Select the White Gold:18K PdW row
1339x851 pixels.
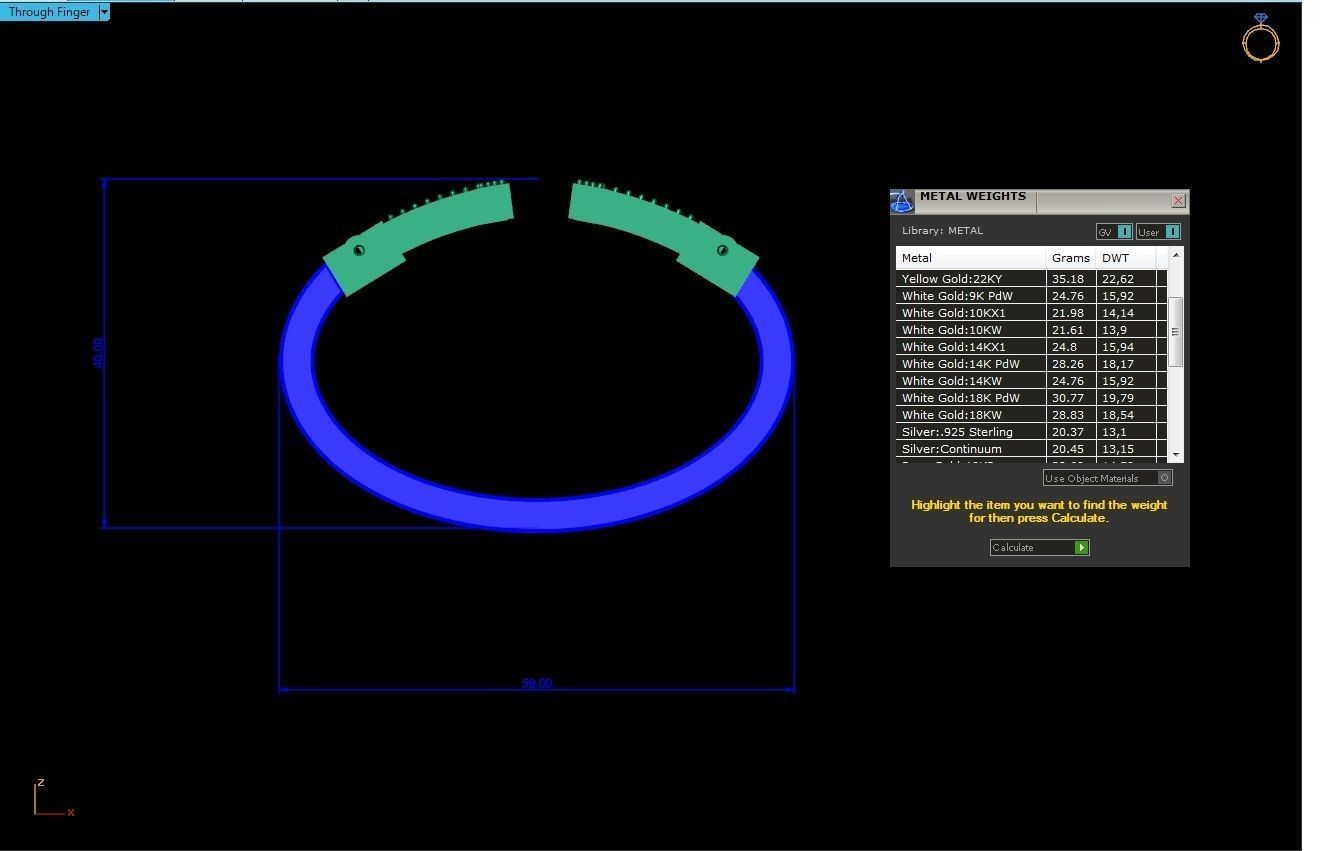pos(1031,398)
